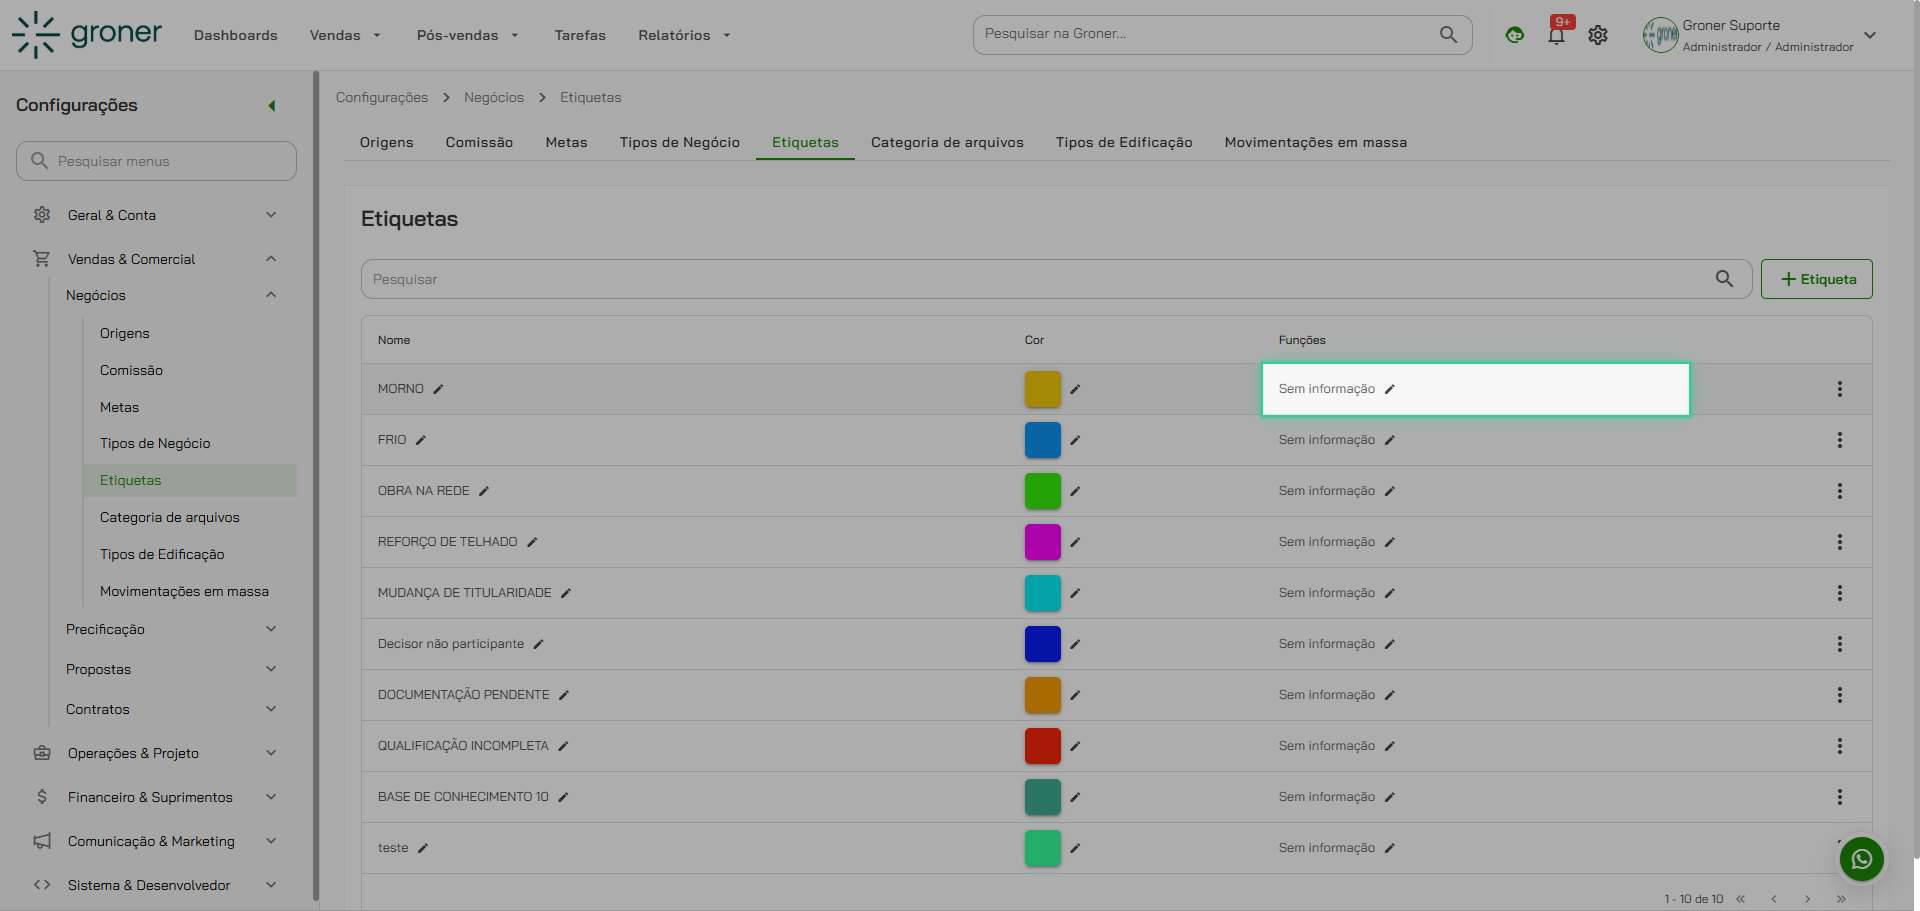Screen dimensions: 1920x911
Task: Edit the FRIO label color pencil
Action: [1075, 440]
